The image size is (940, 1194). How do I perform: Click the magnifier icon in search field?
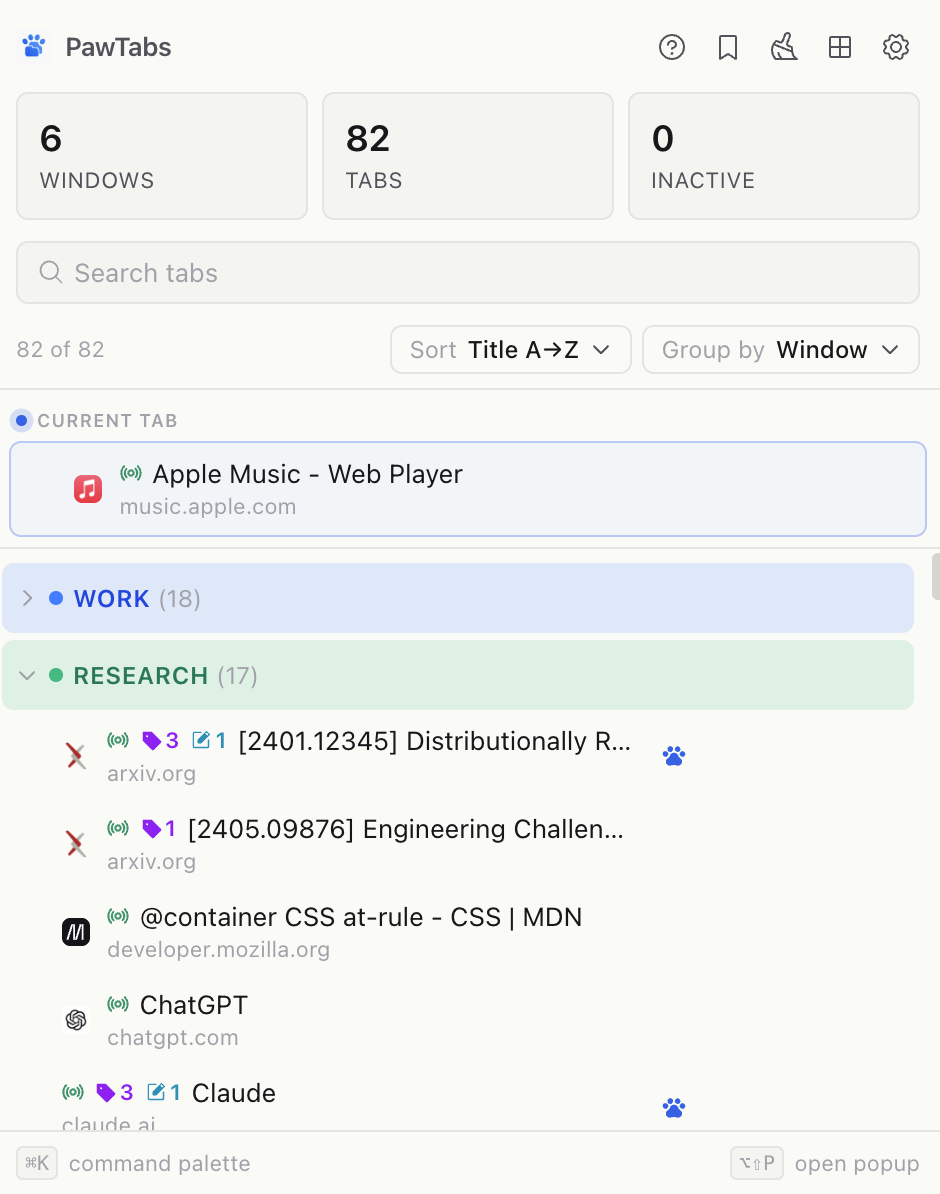(x=50, y=272)
